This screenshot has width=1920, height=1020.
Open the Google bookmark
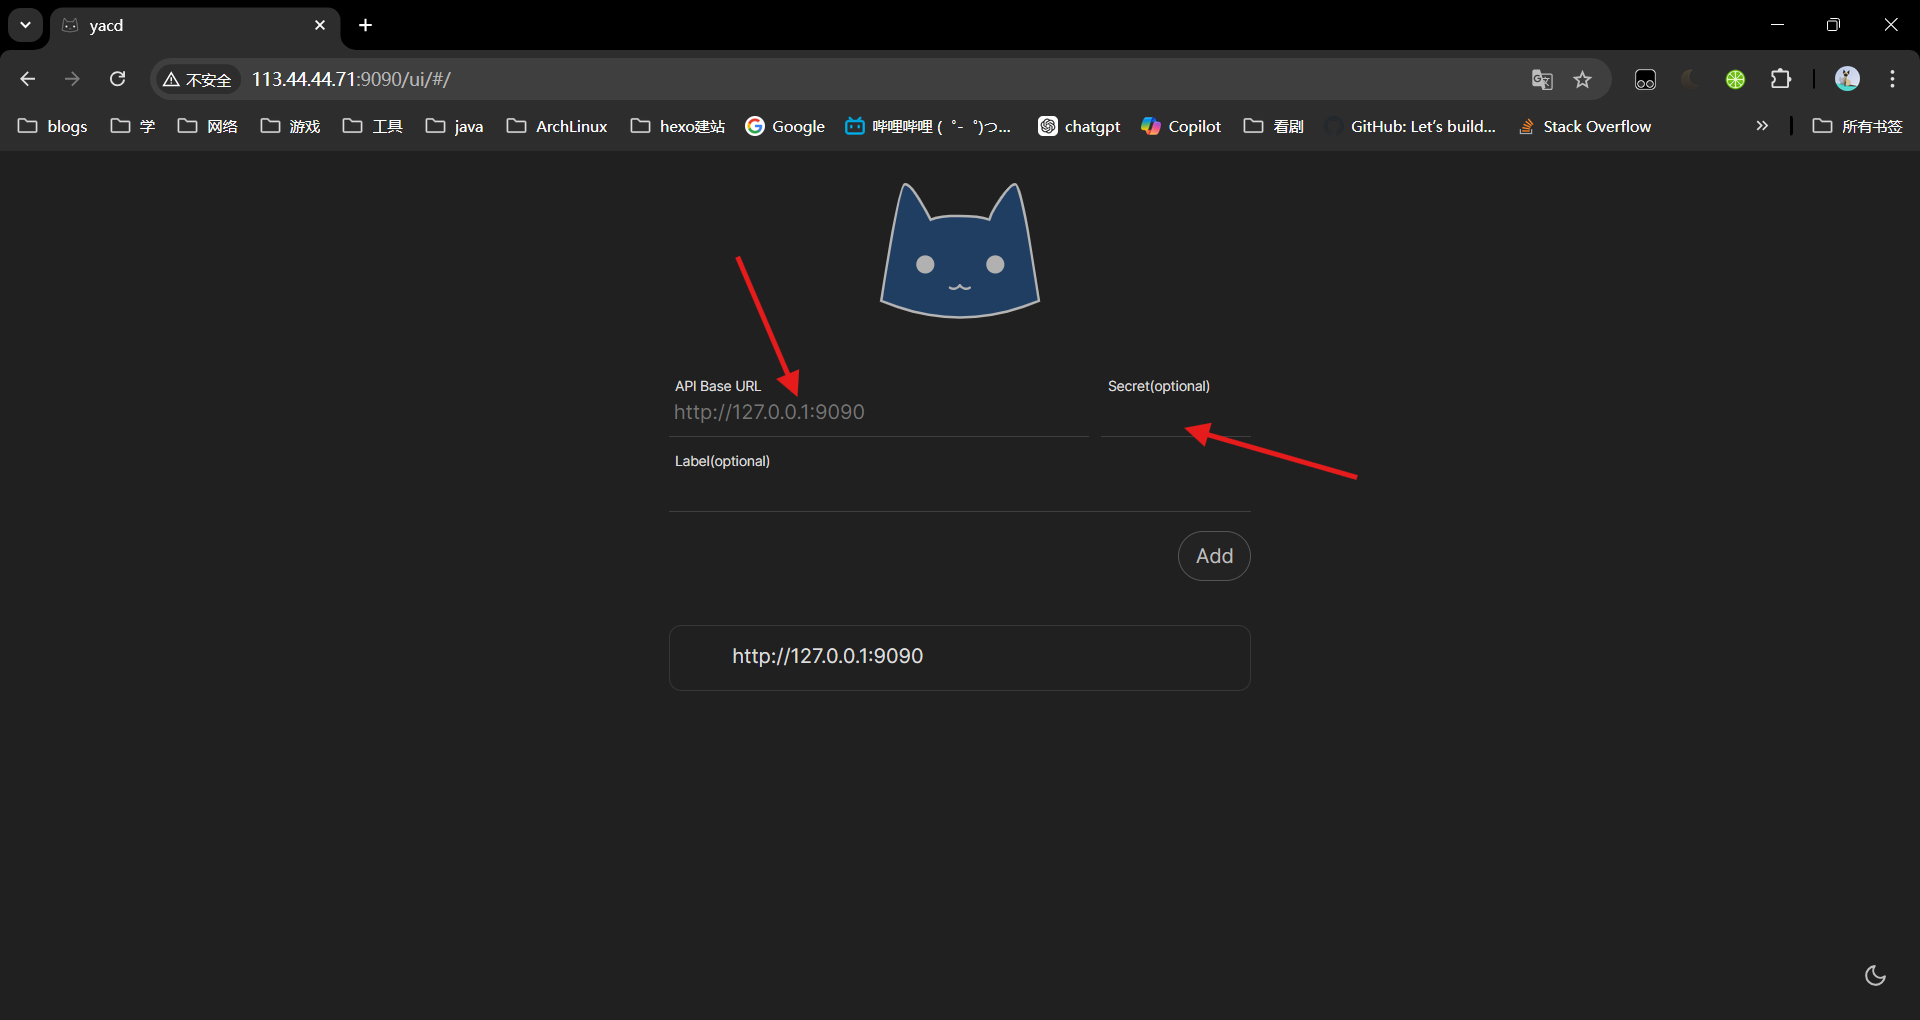coord(785,126)
